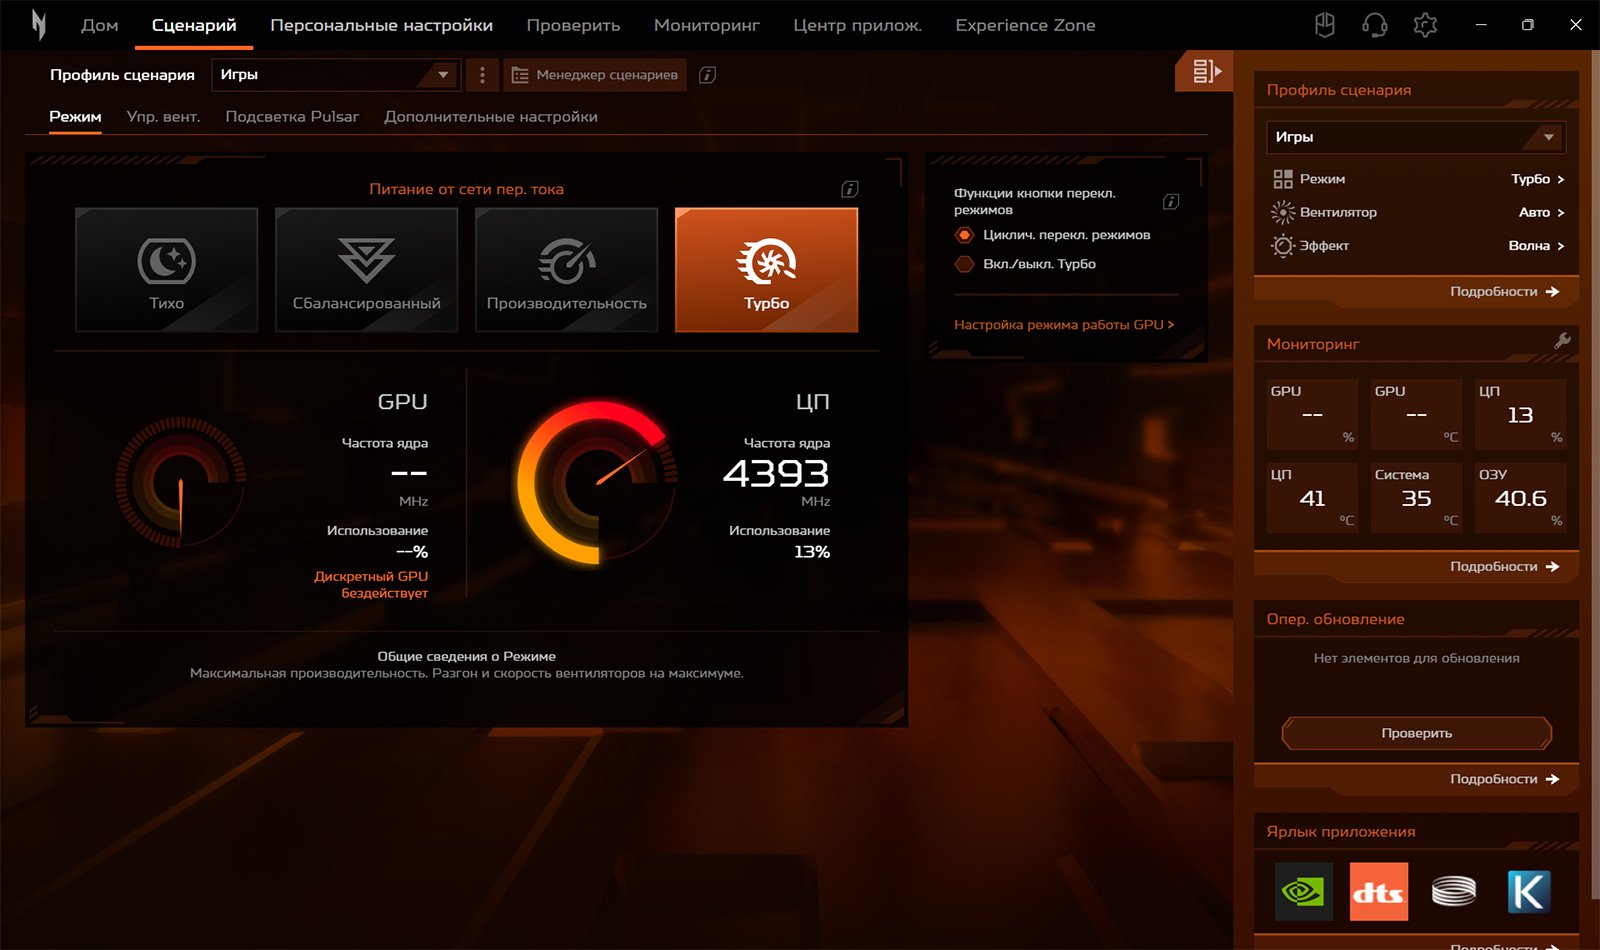
Task: Select Циклич. перекл. режимов radio option
Action: tap(965, 235)
